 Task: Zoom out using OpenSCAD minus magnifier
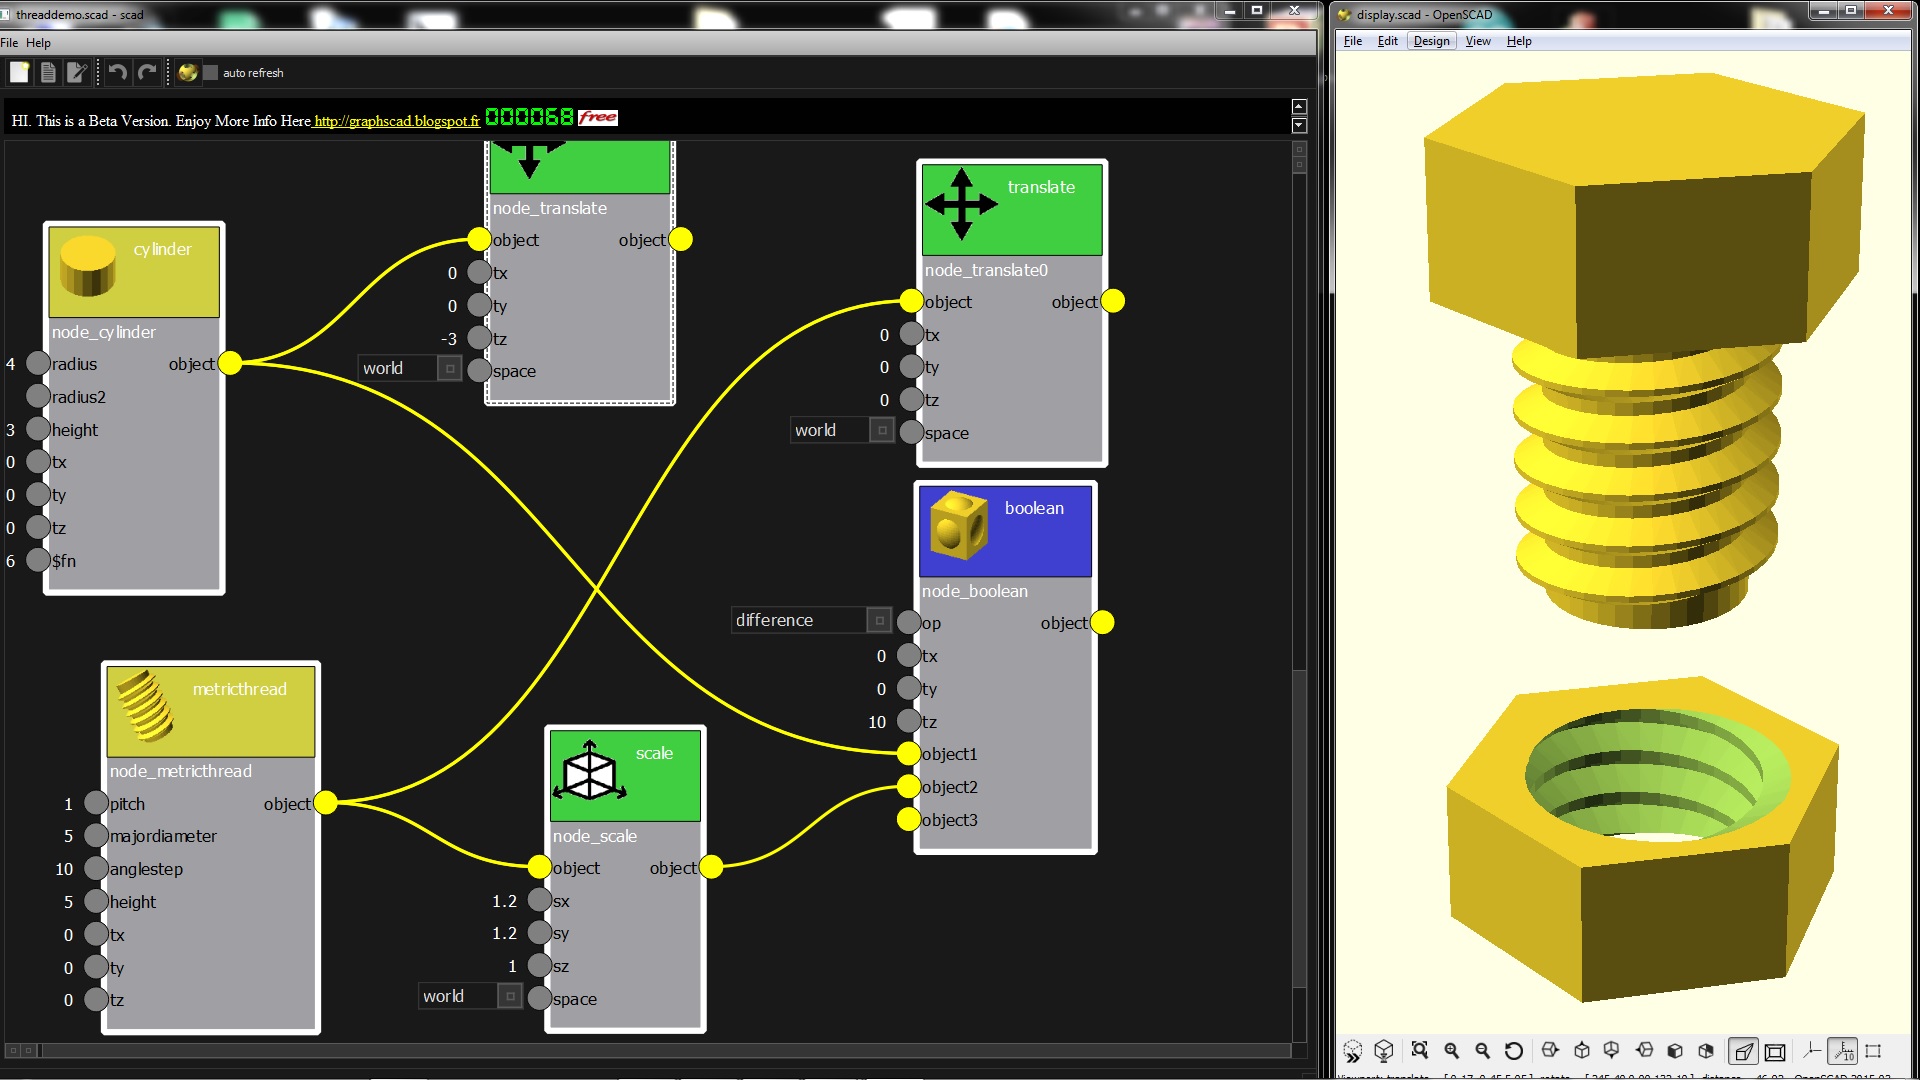pos(1483,1050)
